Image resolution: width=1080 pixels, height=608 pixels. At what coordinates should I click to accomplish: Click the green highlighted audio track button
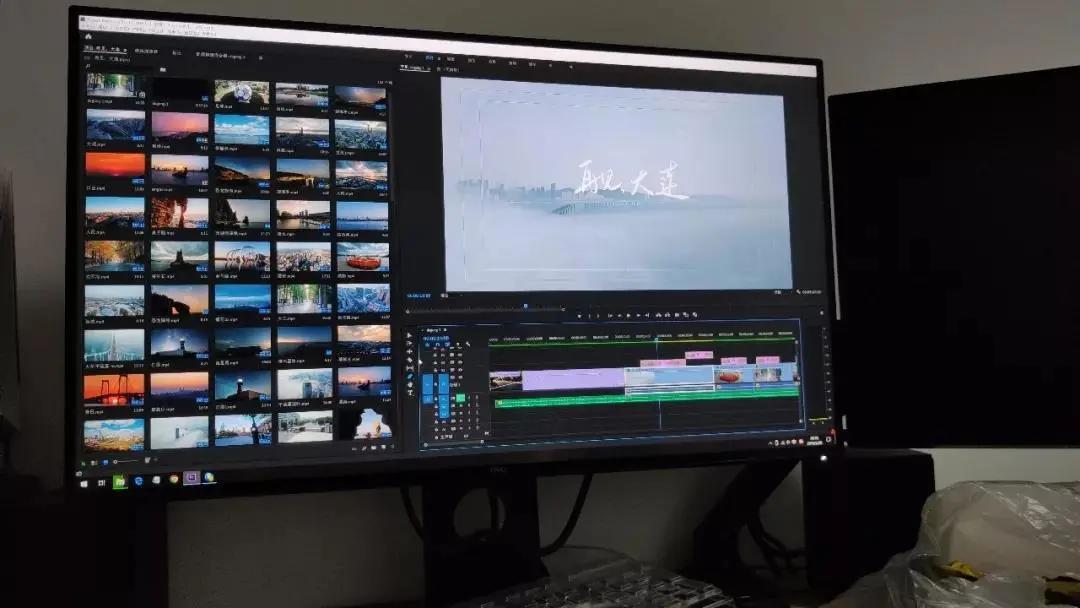click(x=460, y=399)
